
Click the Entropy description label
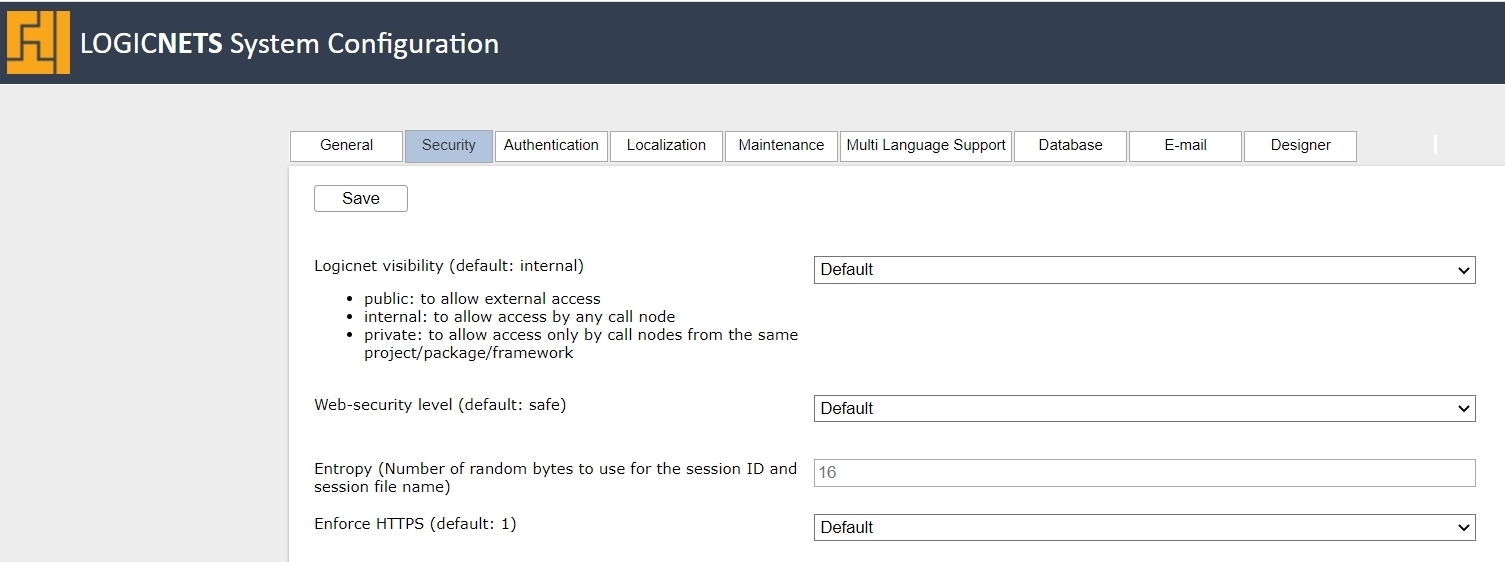555,477
